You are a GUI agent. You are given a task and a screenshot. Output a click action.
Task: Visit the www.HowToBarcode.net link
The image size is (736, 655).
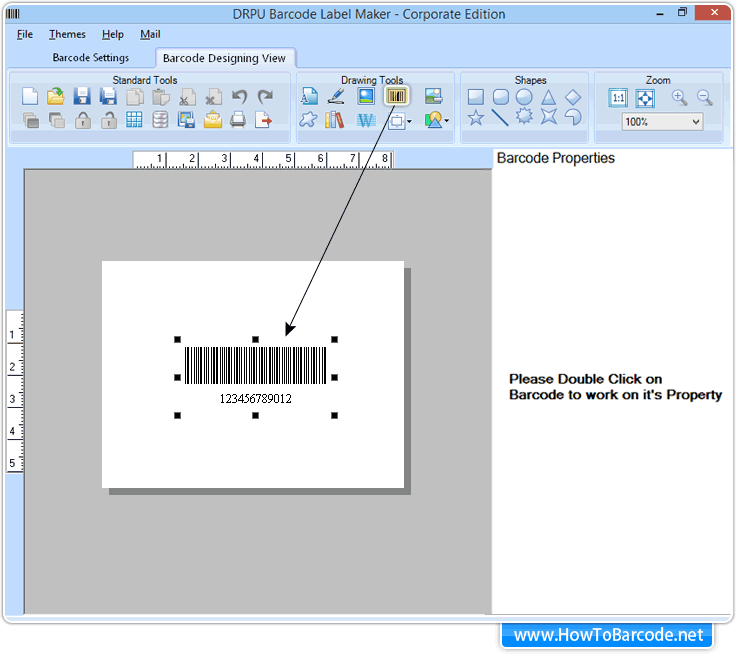[x=608, y=635]
